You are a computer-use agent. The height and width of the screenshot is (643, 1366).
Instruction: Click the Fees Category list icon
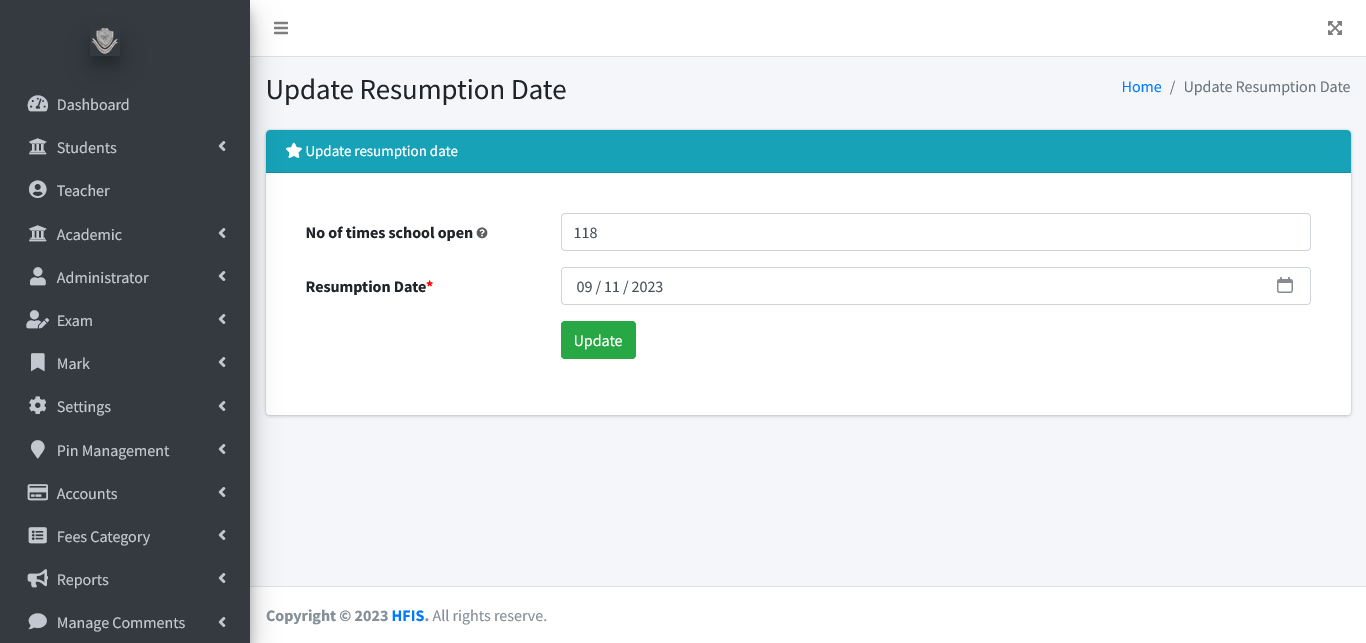38,536
